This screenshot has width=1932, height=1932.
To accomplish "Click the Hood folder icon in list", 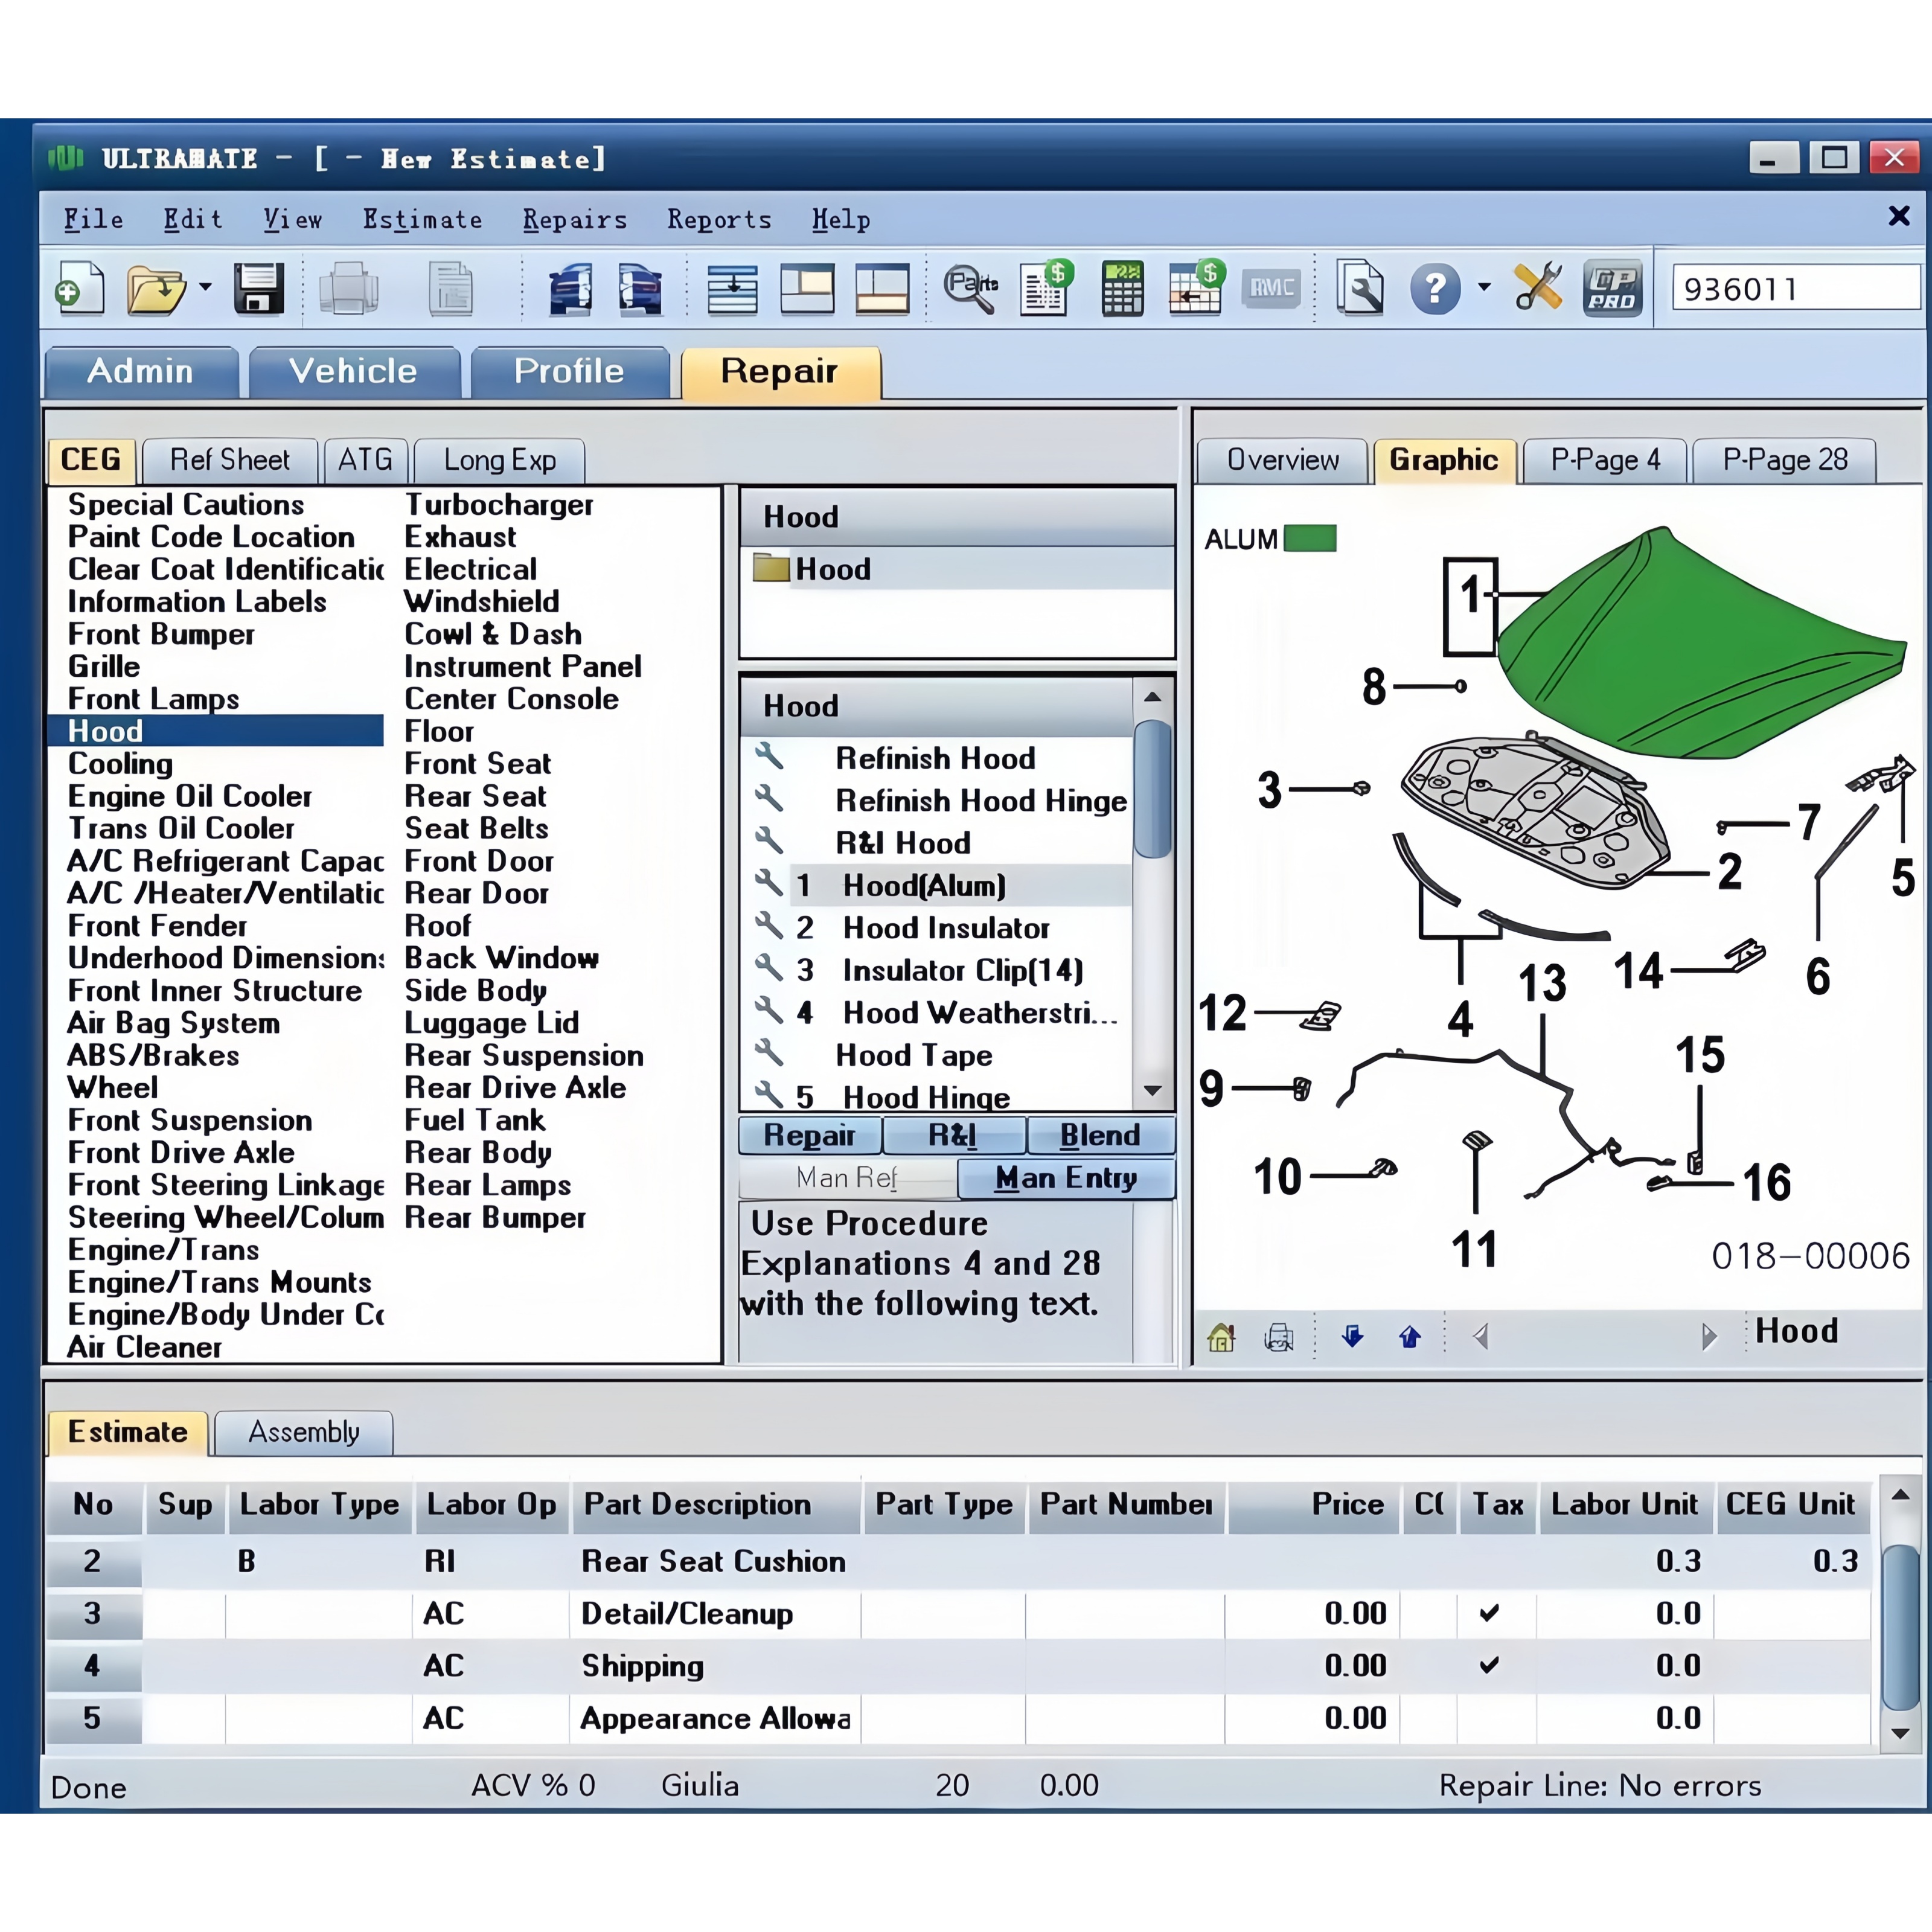I will point(771,568).
